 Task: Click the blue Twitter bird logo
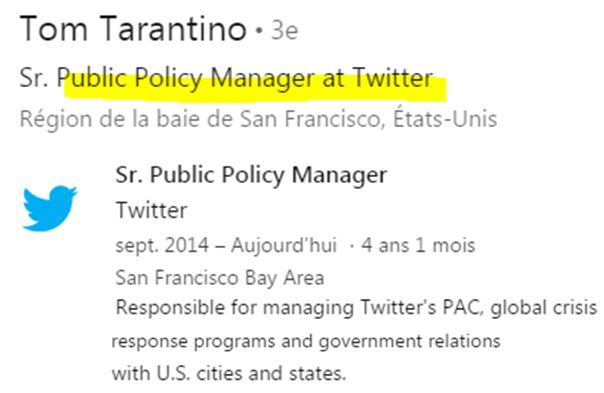(x=50, y=208)
